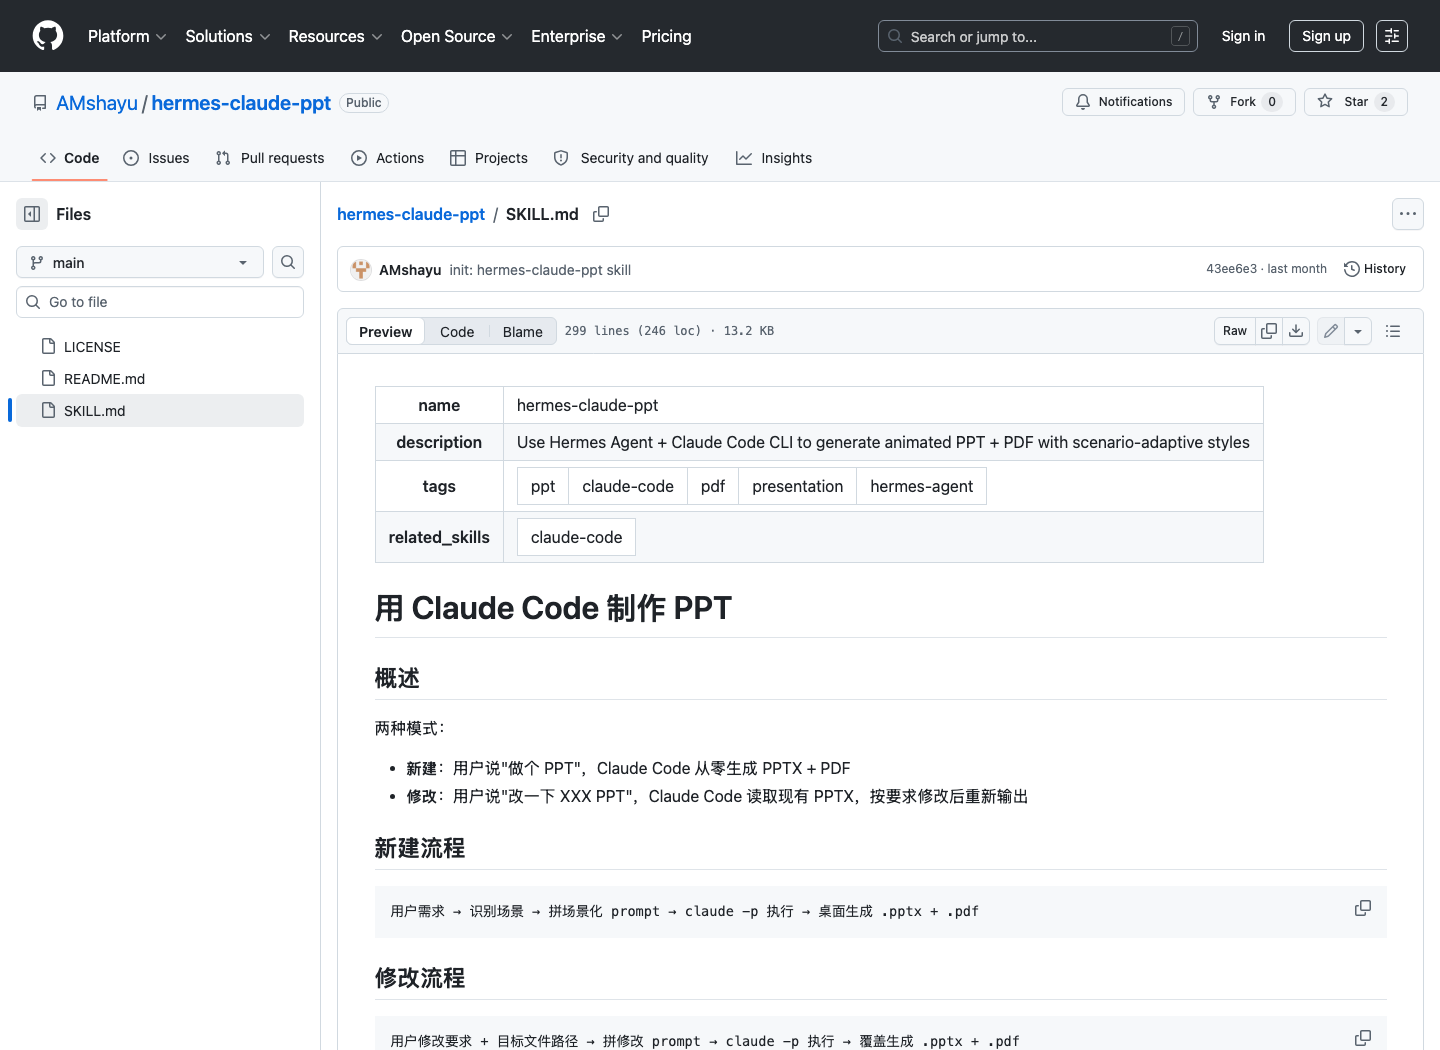
Task: Open commit hash 43ee6e3
Action: pos(1231,269)
